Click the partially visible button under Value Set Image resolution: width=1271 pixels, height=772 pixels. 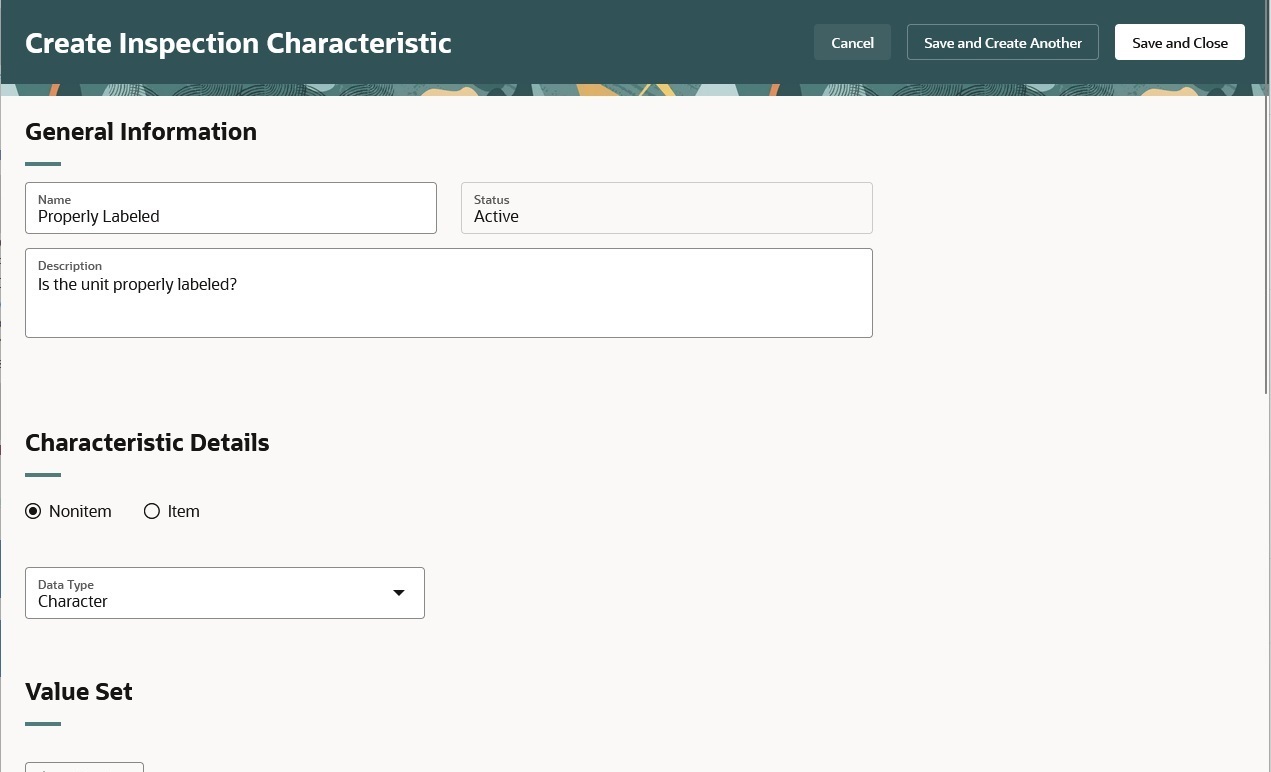(84, 768)
